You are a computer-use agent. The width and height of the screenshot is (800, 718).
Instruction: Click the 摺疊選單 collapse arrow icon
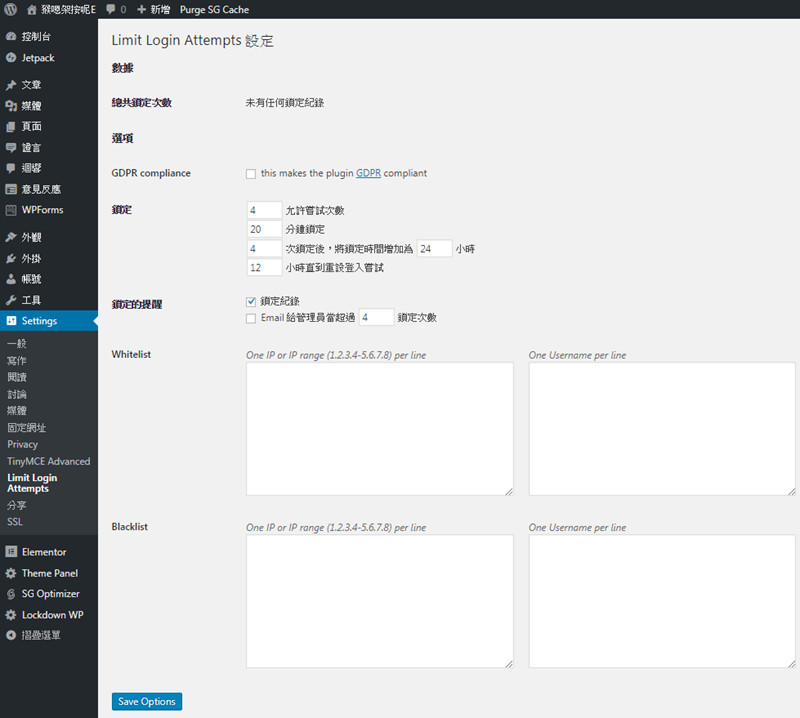[11, 635]
